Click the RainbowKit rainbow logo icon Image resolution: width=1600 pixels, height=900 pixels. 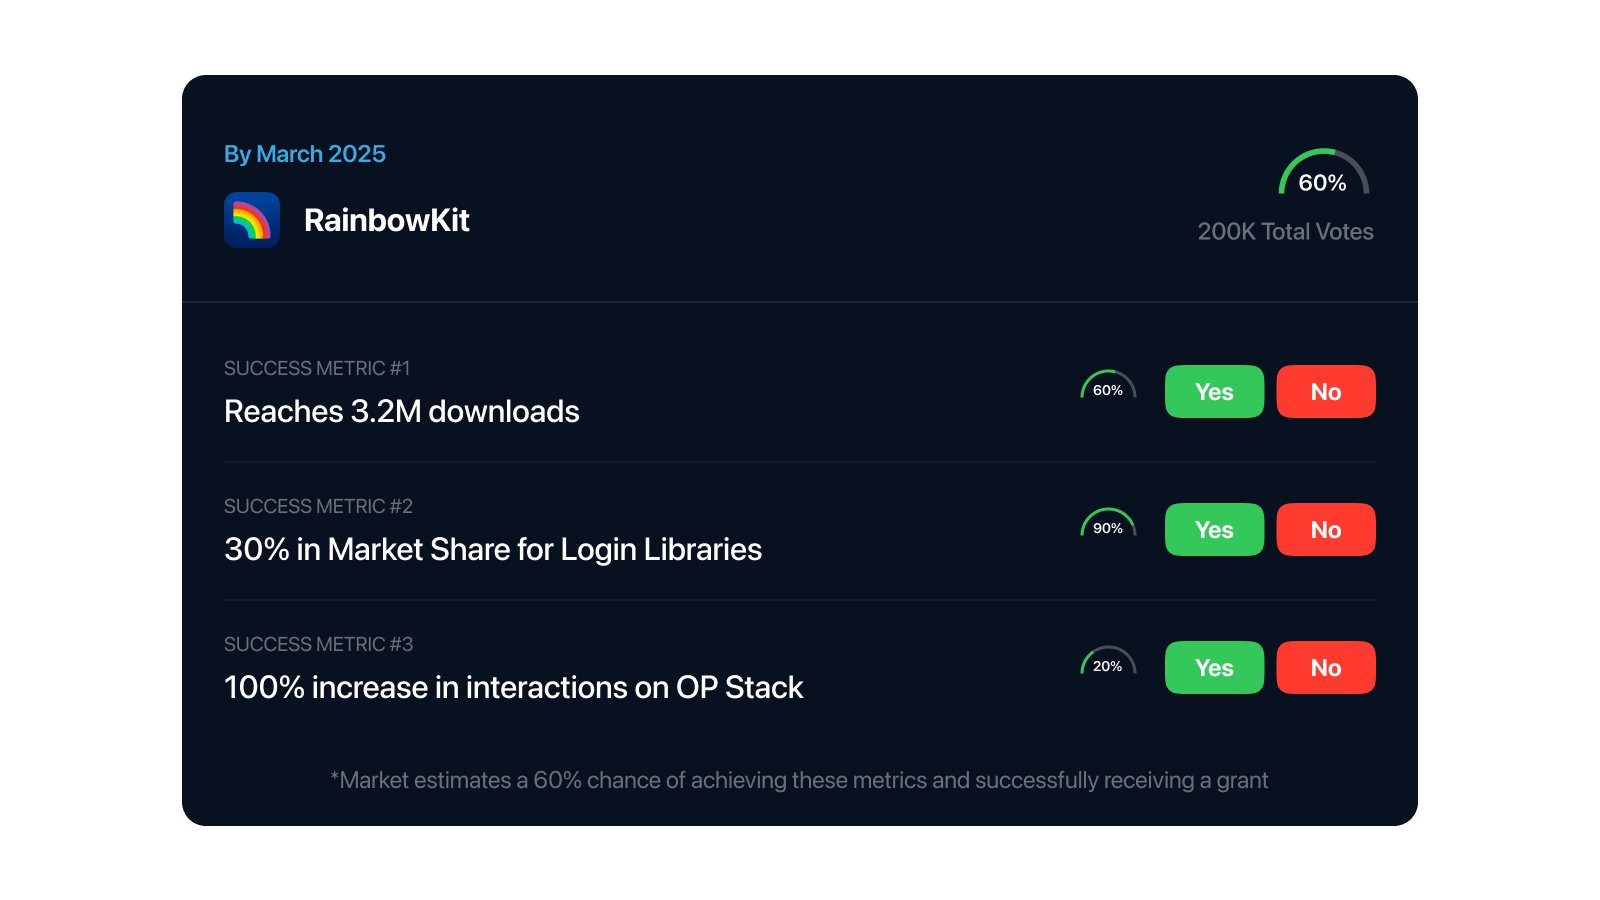coord(252,220)
